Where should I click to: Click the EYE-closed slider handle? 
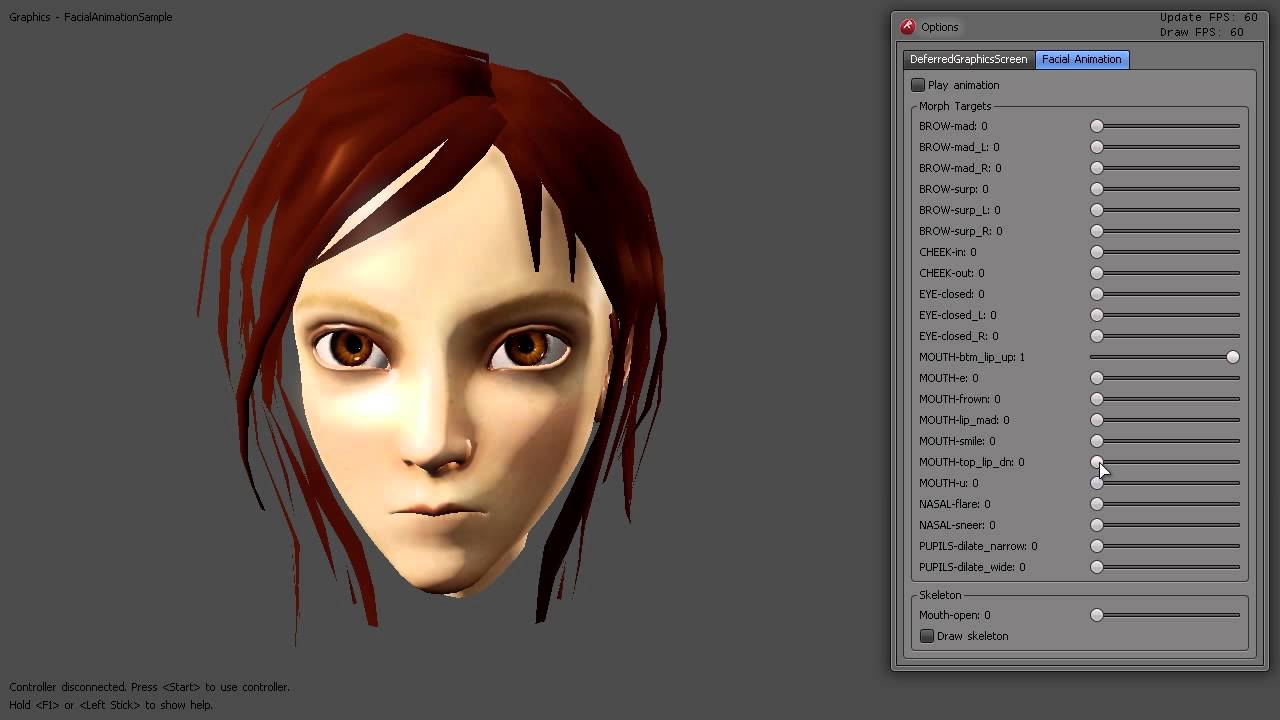tap(1097, 294)
